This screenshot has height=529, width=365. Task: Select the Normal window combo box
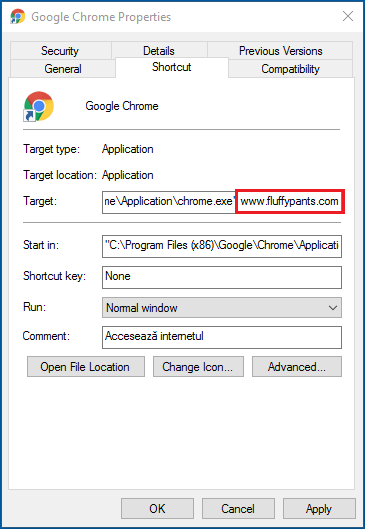pos(222,308)
